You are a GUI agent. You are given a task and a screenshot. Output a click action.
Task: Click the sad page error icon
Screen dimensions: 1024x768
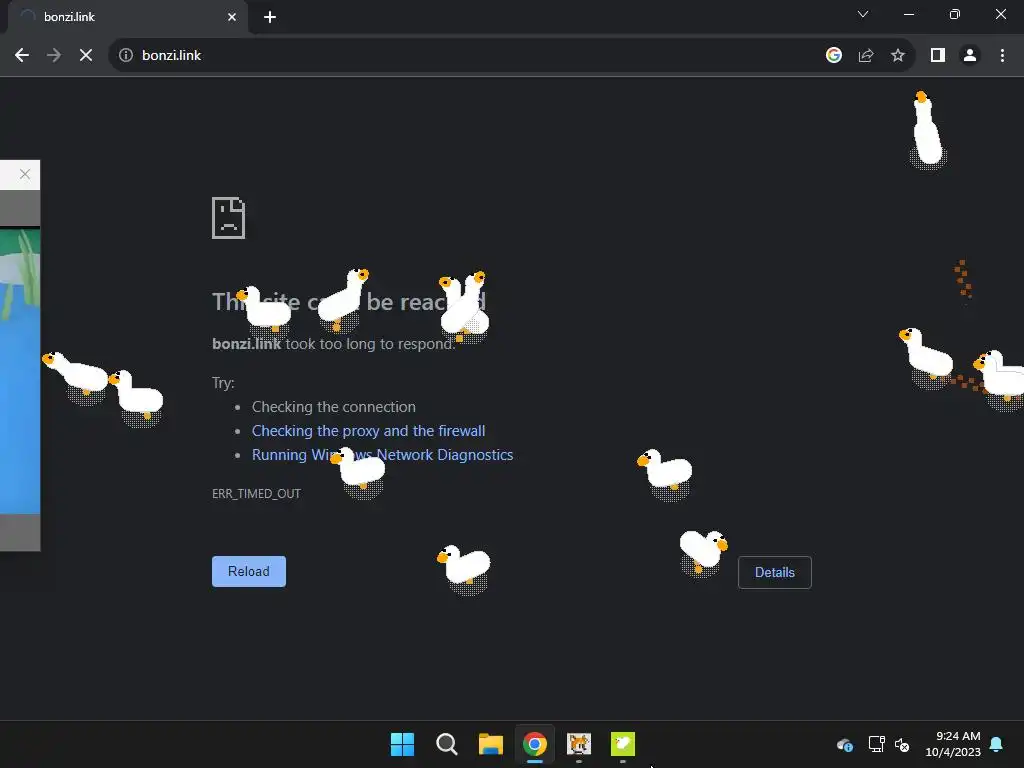pos(229,218)
